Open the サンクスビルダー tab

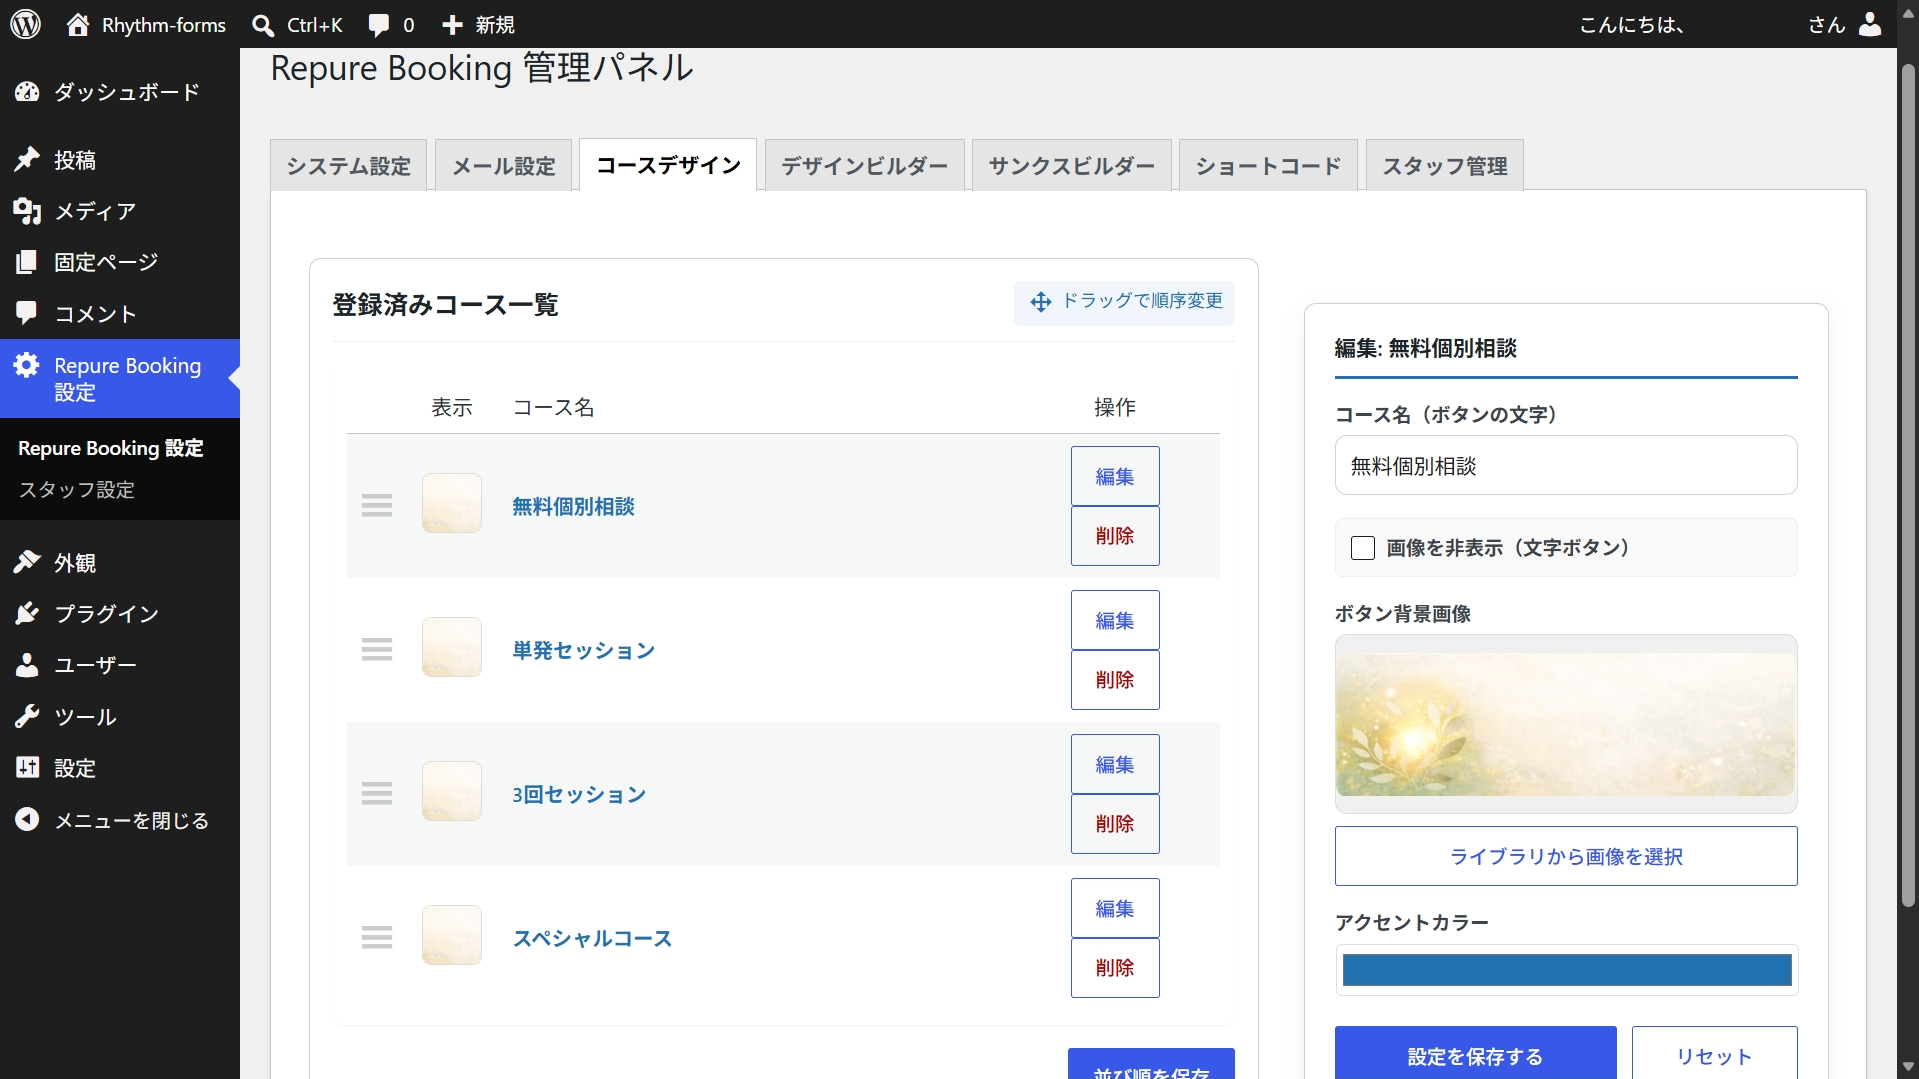point(1071,165)
